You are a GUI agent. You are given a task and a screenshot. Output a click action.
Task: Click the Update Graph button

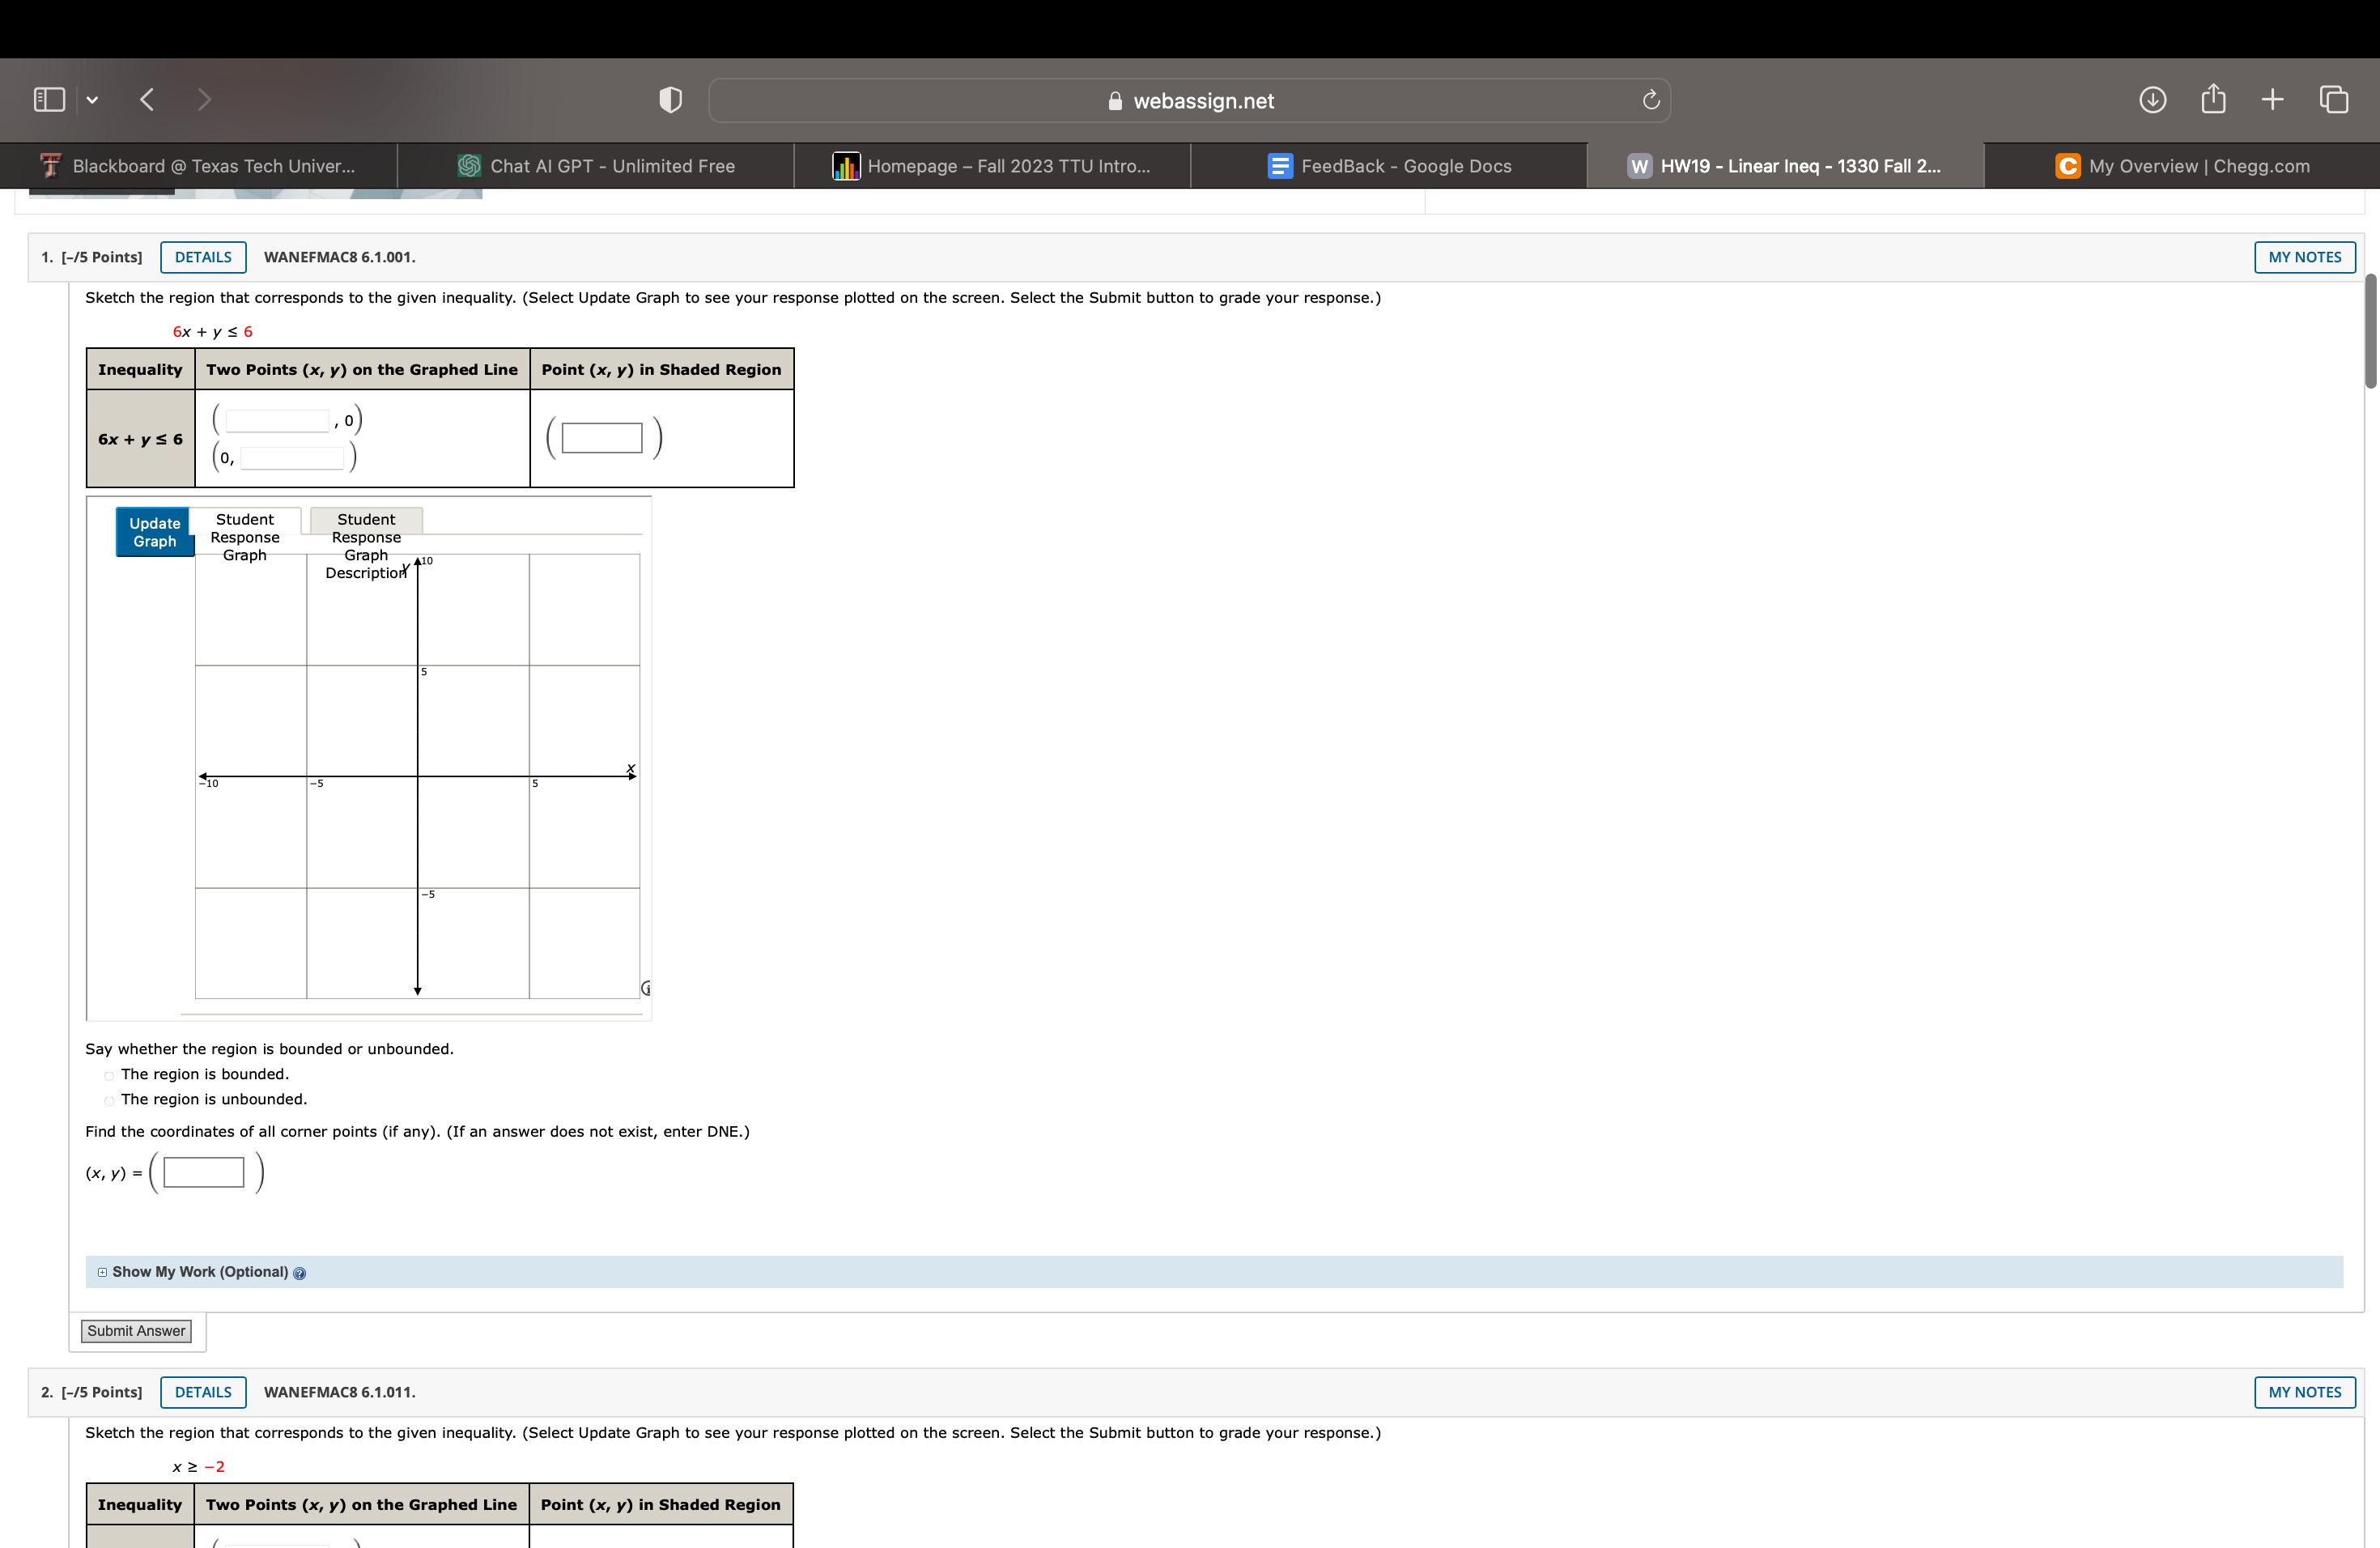pos(154,532)
